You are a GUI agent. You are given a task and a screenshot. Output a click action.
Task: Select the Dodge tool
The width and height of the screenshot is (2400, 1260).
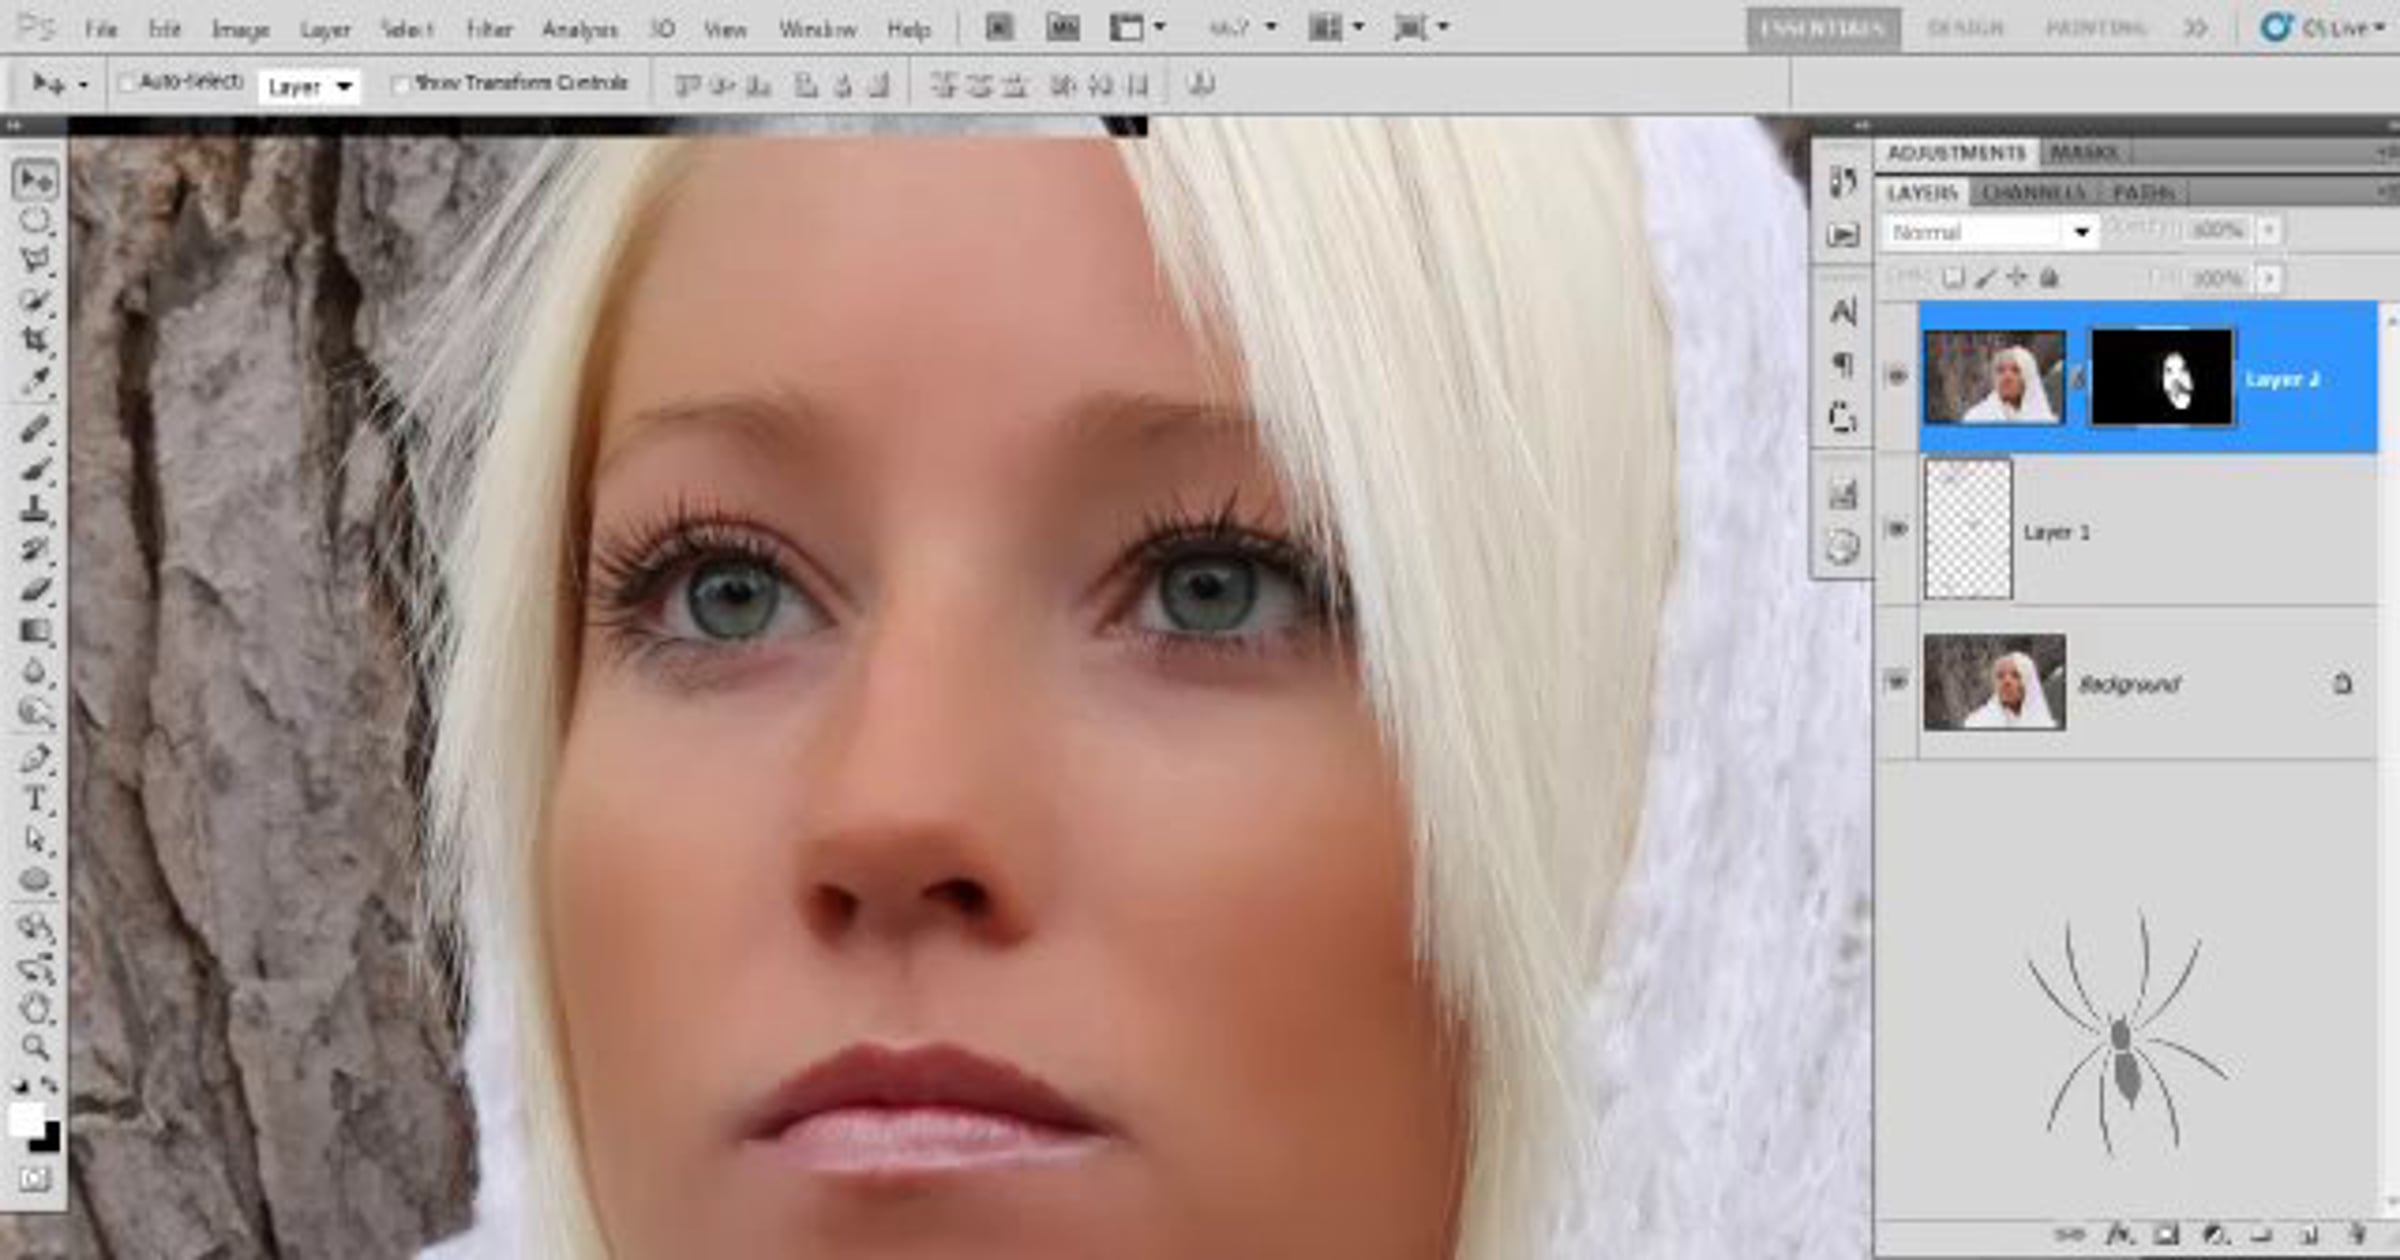pyautogui.click(x=35, y=712)
